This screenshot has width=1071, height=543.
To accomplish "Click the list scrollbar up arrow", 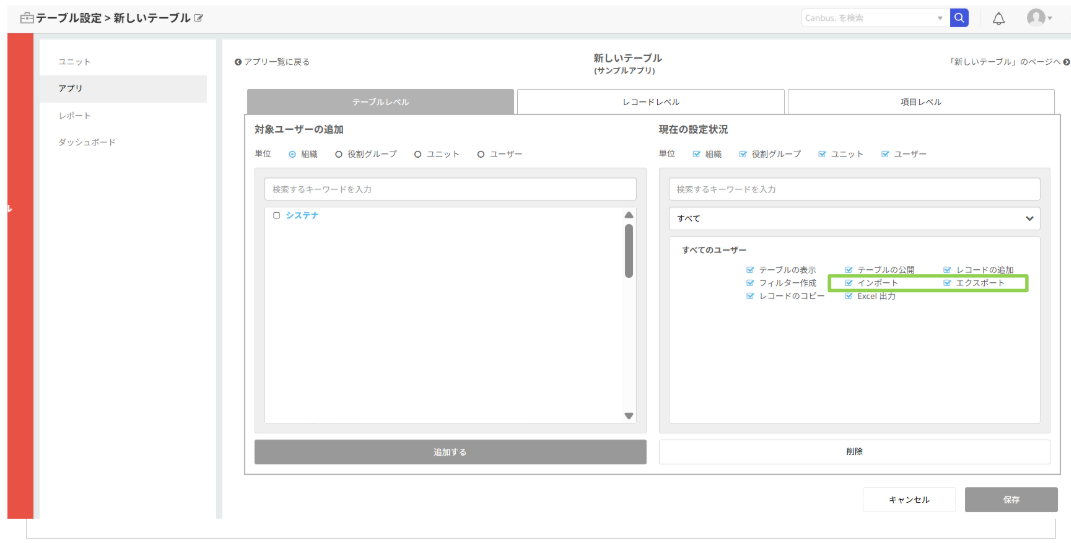I will coord(629,215).
